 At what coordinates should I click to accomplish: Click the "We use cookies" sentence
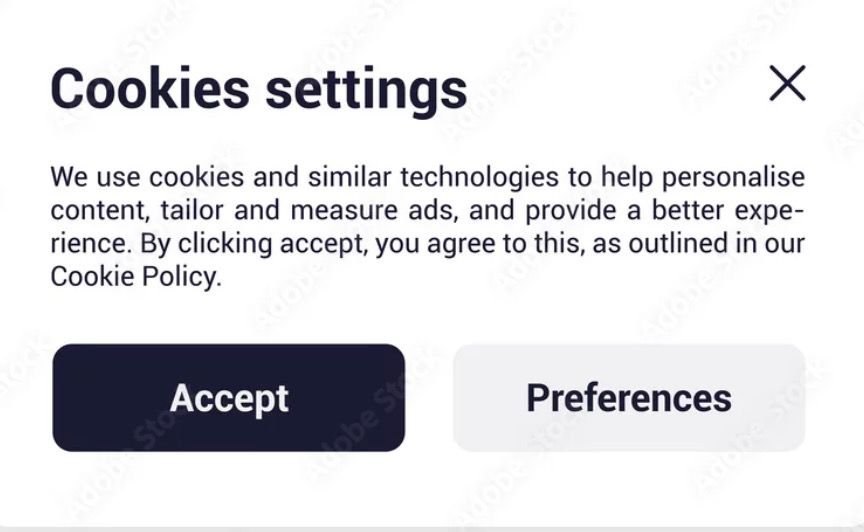pyautogui.click(x=150, y=178)
